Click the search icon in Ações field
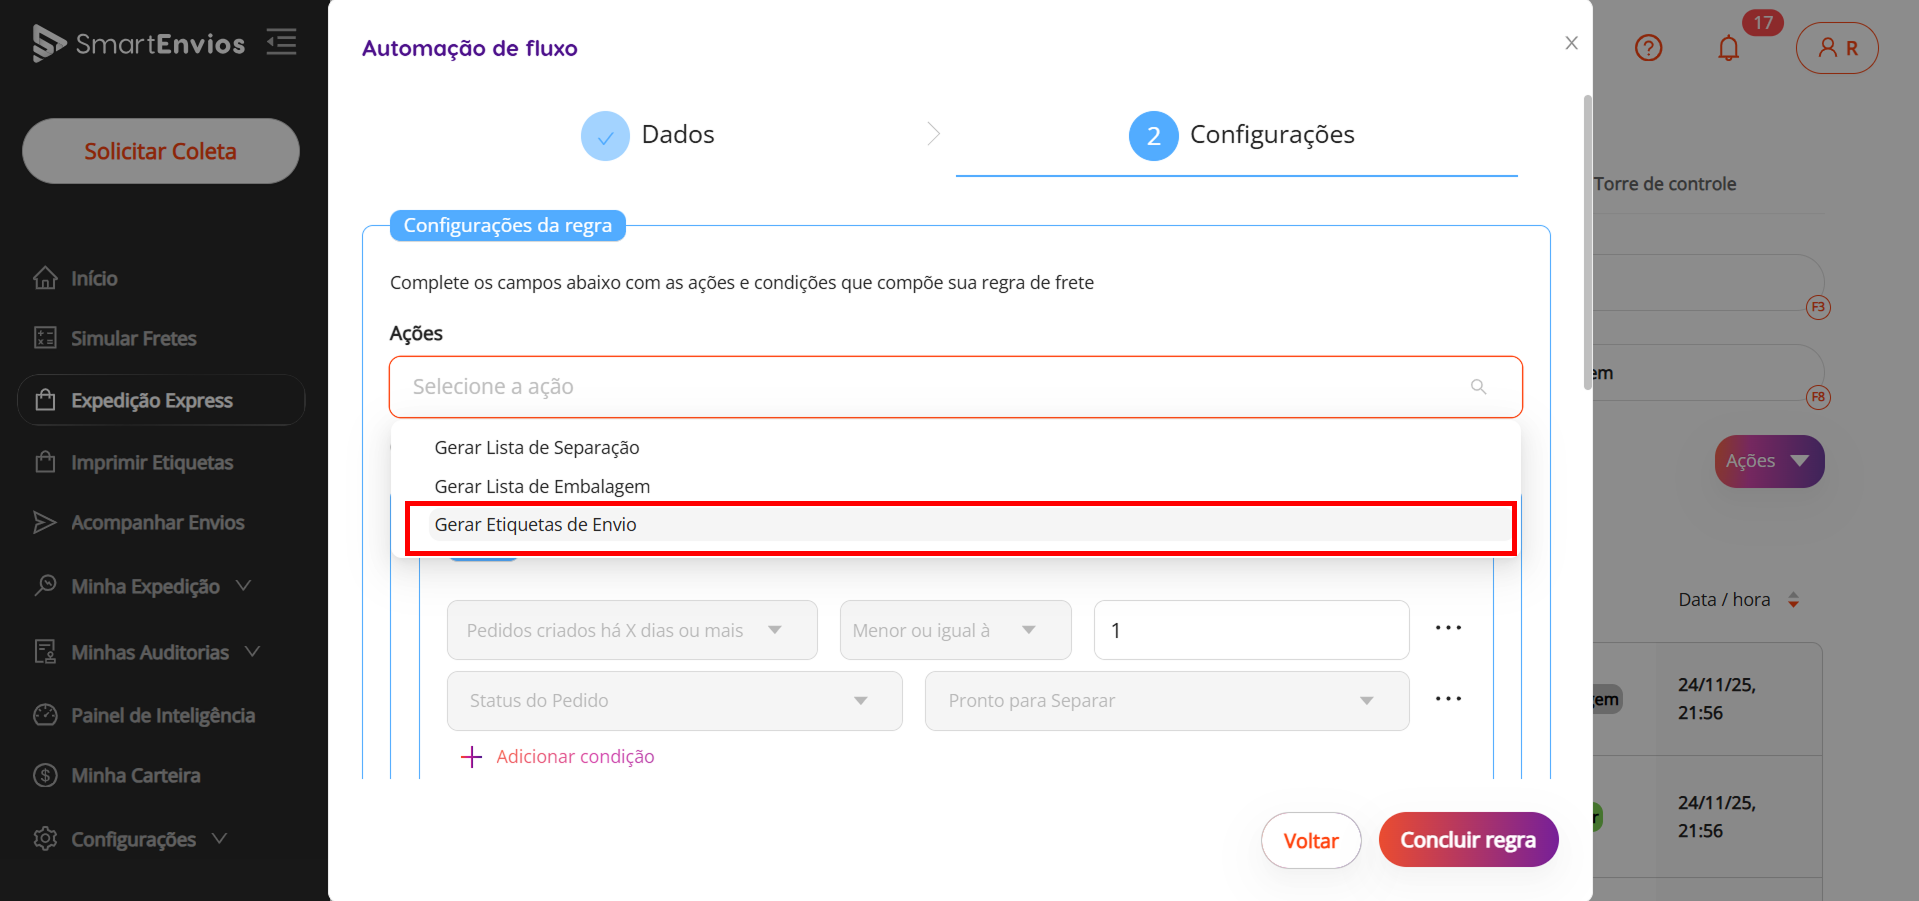 click(1478, 387)
